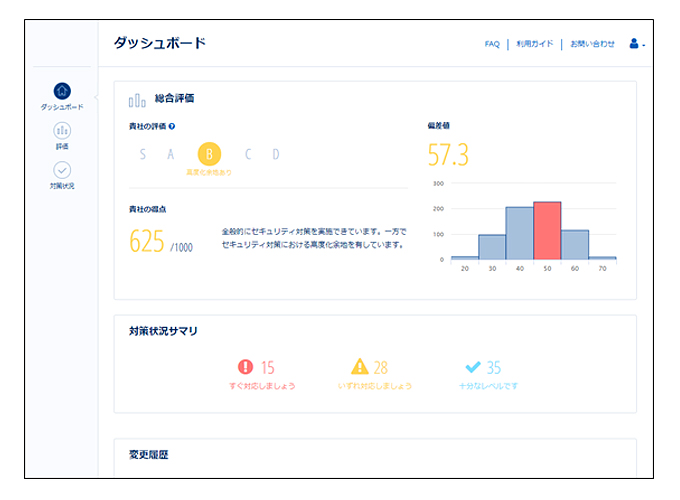
Task: Click the histogram bar above 40
Action: (x=520, y=233)
